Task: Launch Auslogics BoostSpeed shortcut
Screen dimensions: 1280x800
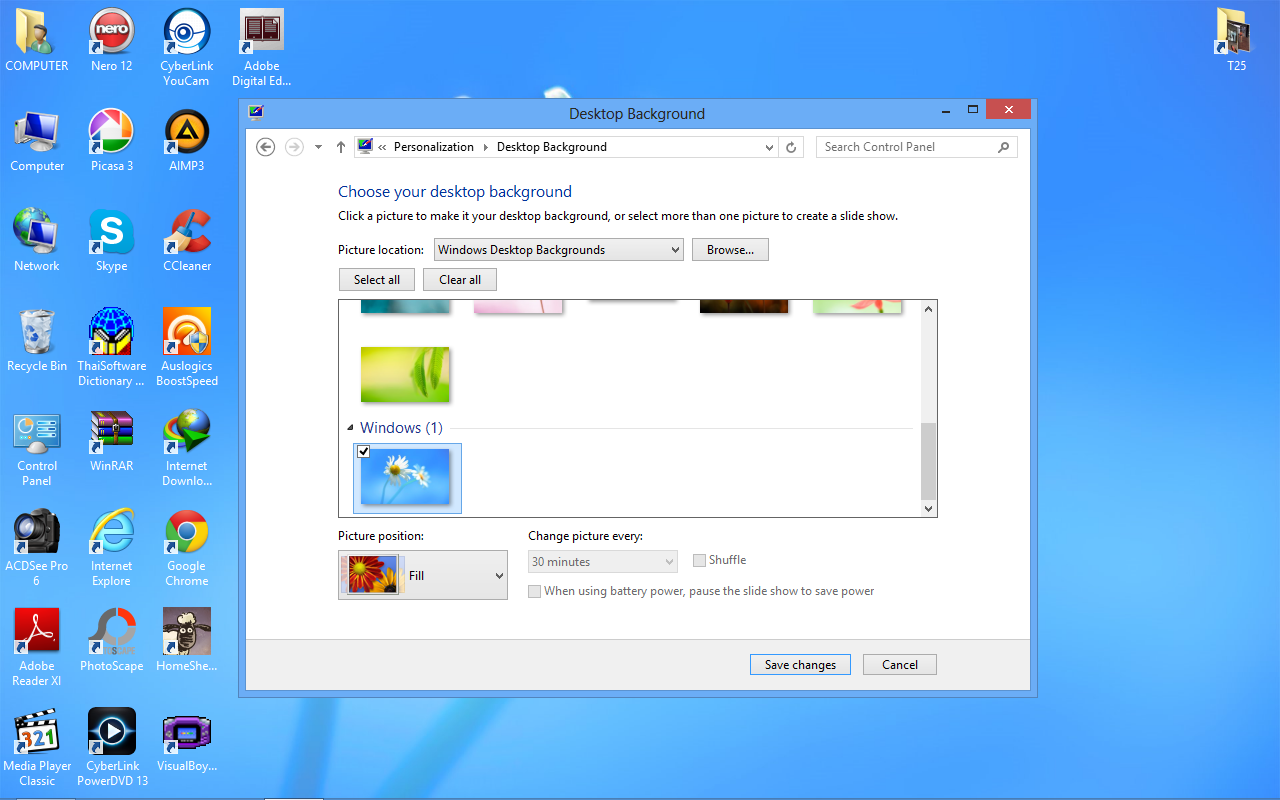Action: pos(186,348)
